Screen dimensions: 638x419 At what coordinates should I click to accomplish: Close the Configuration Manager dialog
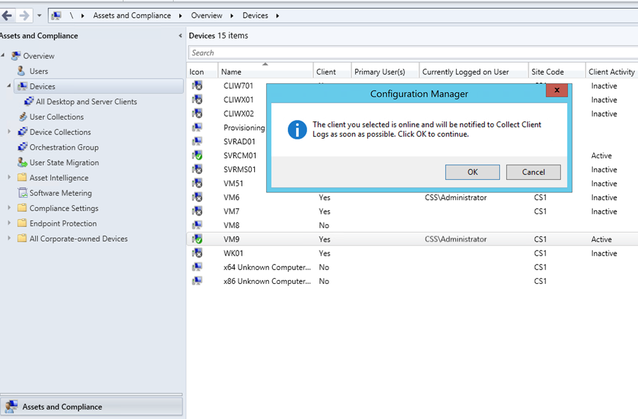coord(557,90)
